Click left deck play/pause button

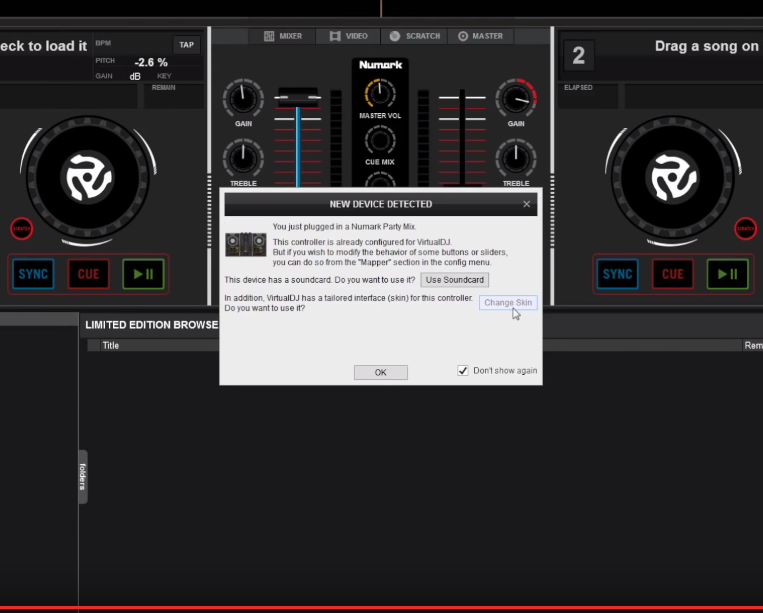coord(144,274)
